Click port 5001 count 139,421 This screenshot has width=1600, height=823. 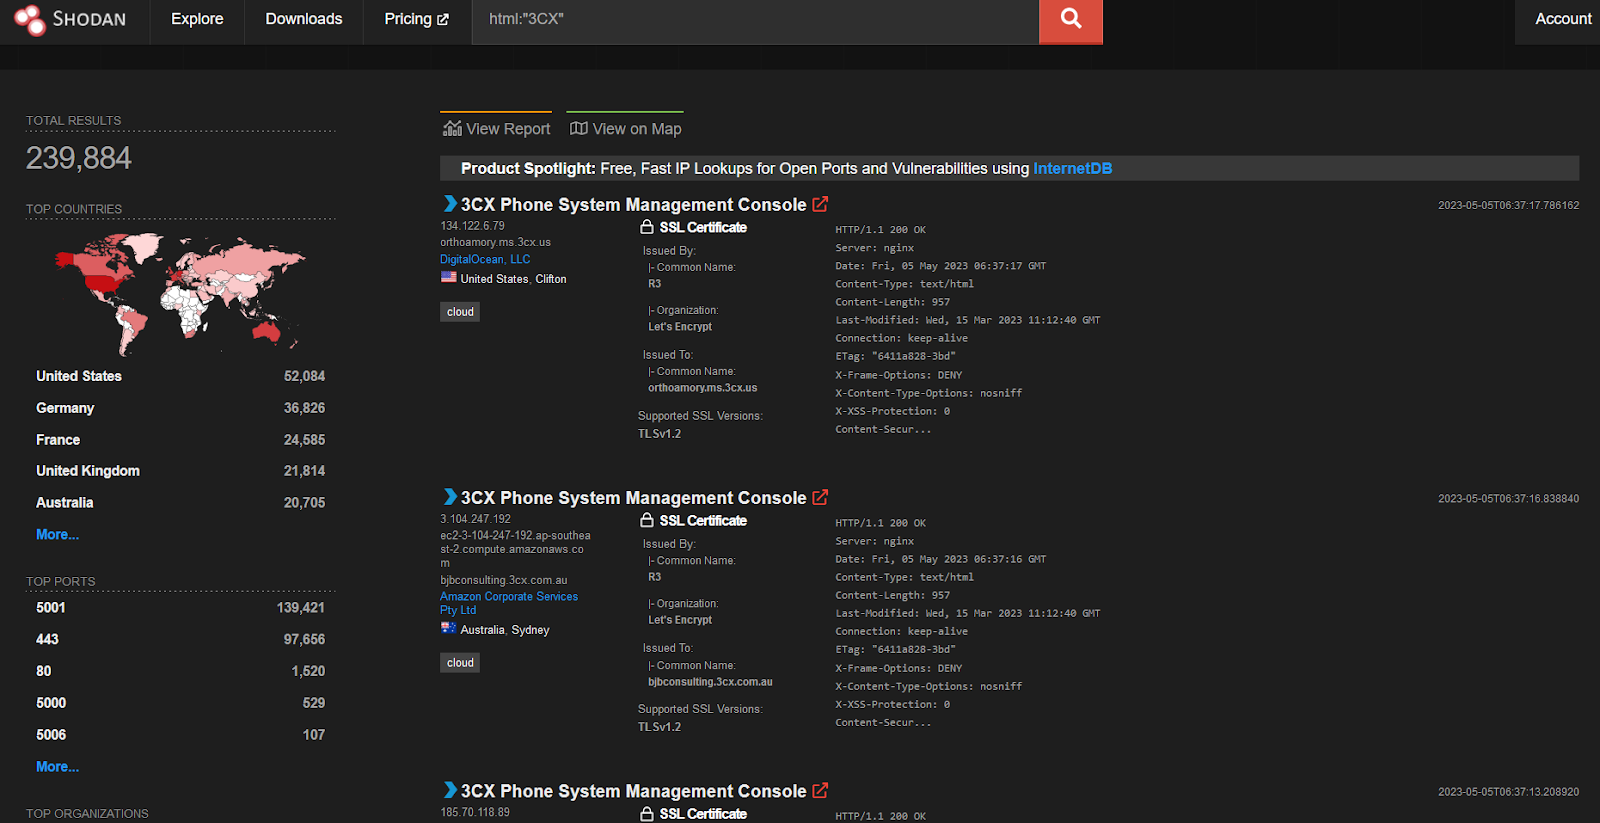(x=300, y=607)
